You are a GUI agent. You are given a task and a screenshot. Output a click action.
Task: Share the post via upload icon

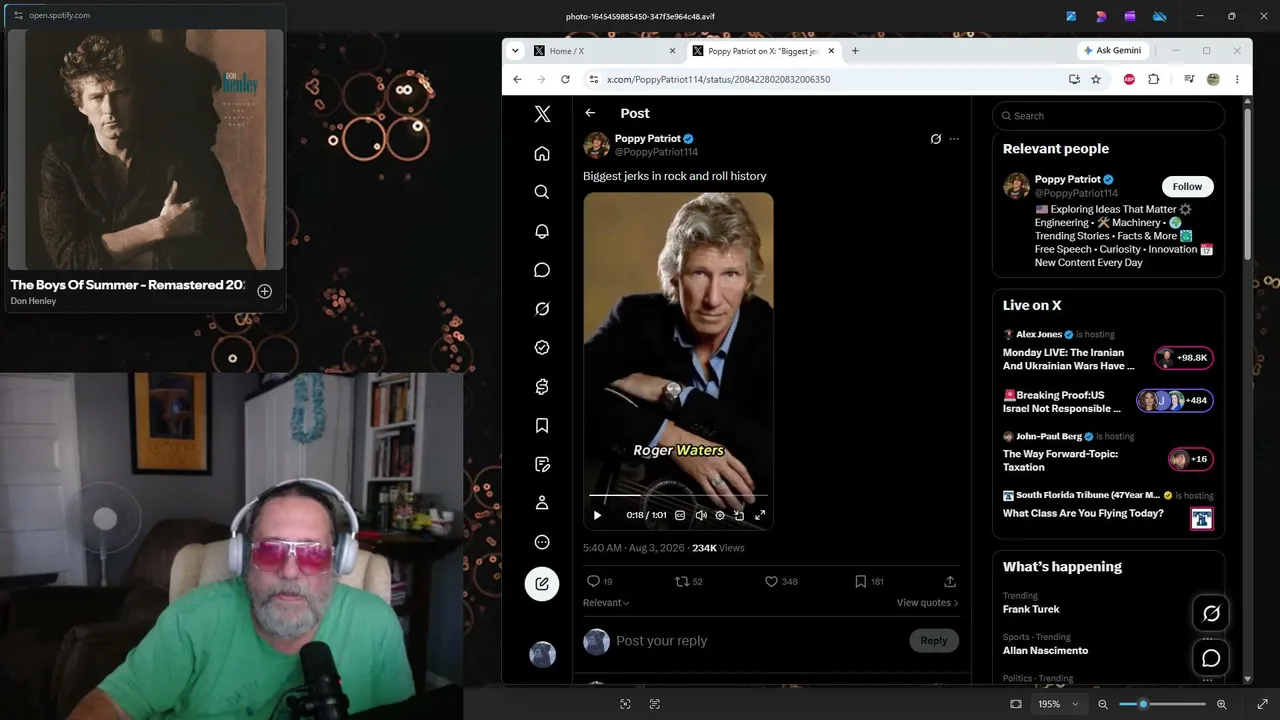950,581
